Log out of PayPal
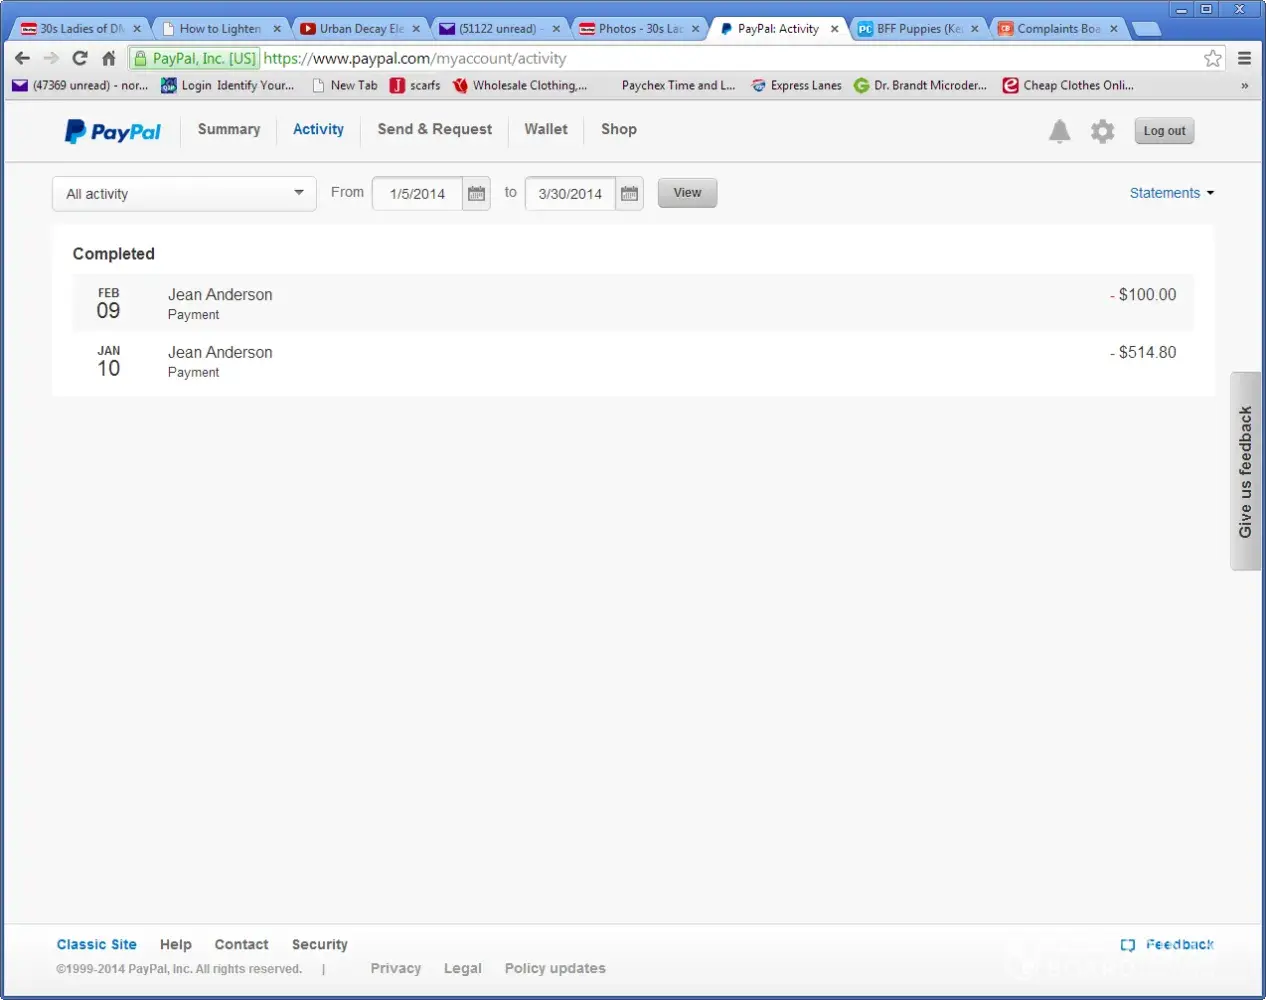The image size is (1266, 1000). [x=1164, y=131]
